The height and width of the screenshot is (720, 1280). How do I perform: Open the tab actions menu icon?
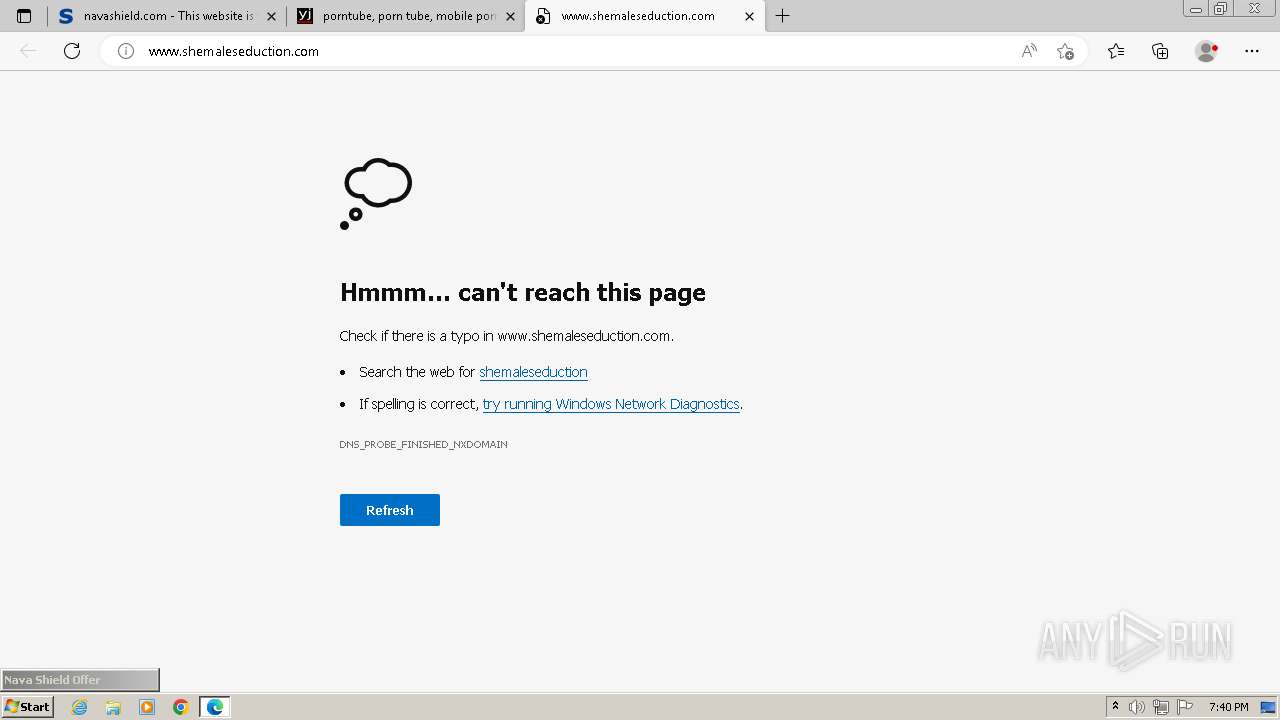pos(24,16)
